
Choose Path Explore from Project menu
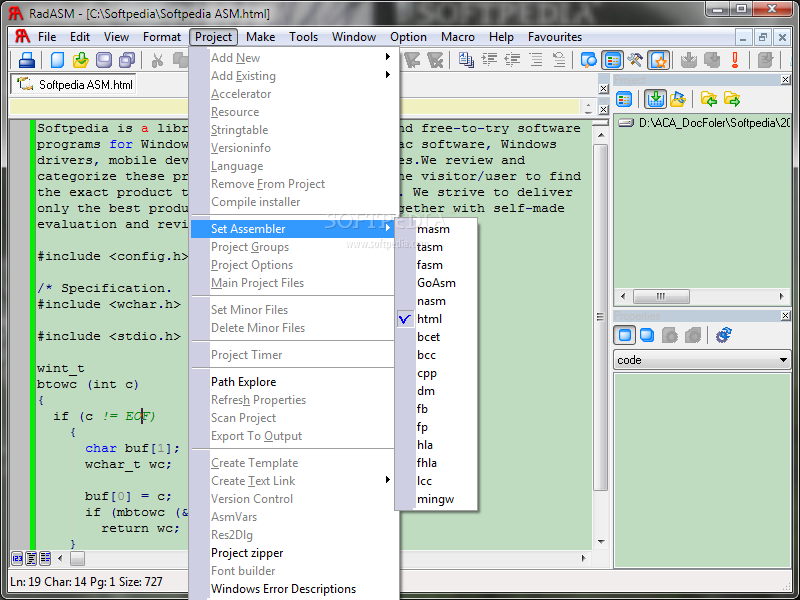(x=293, y=382)
